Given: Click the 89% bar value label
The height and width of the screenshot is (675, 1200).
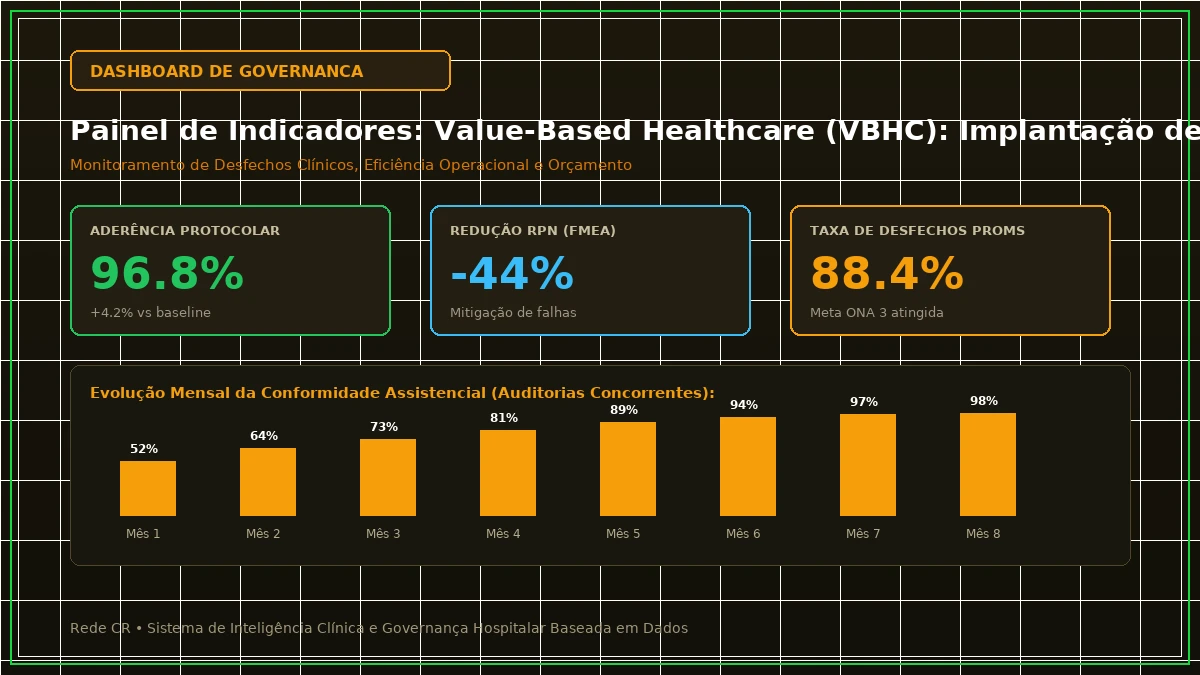Looking at the screenshot, I should [624, 410].
